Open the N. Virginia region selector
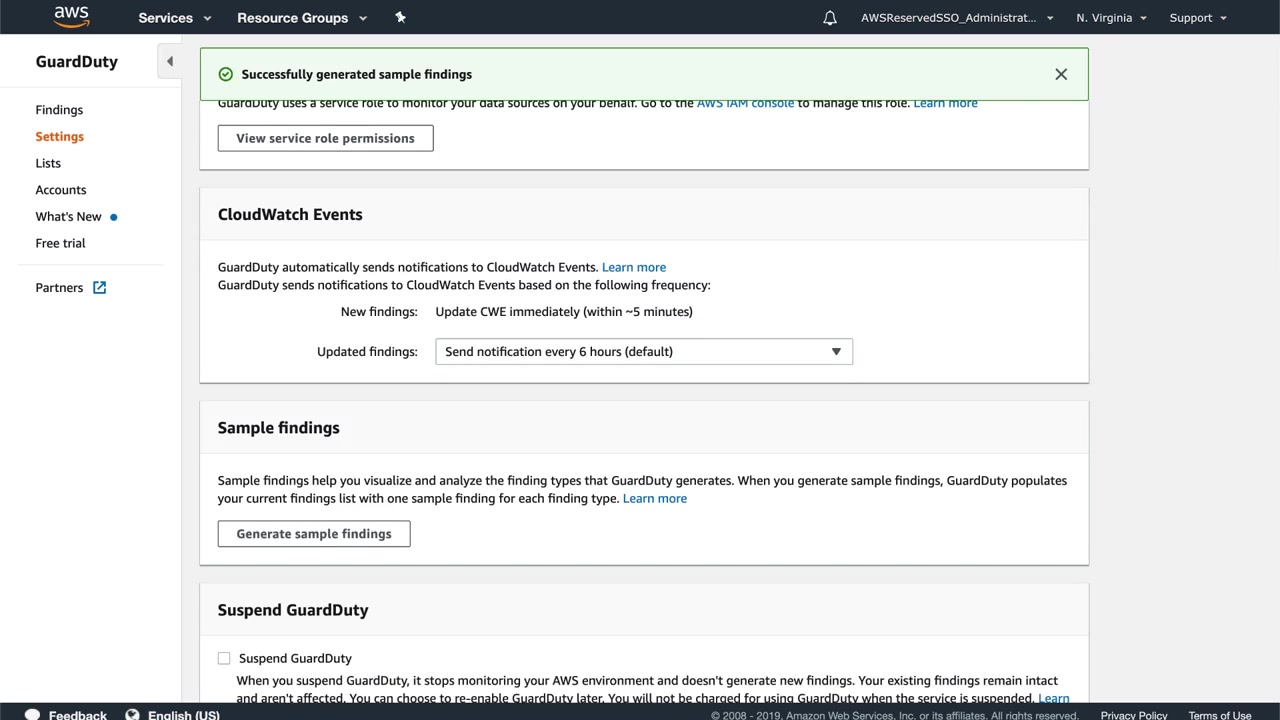Viewport: 1280px width, 720px height. [1111, 18]
